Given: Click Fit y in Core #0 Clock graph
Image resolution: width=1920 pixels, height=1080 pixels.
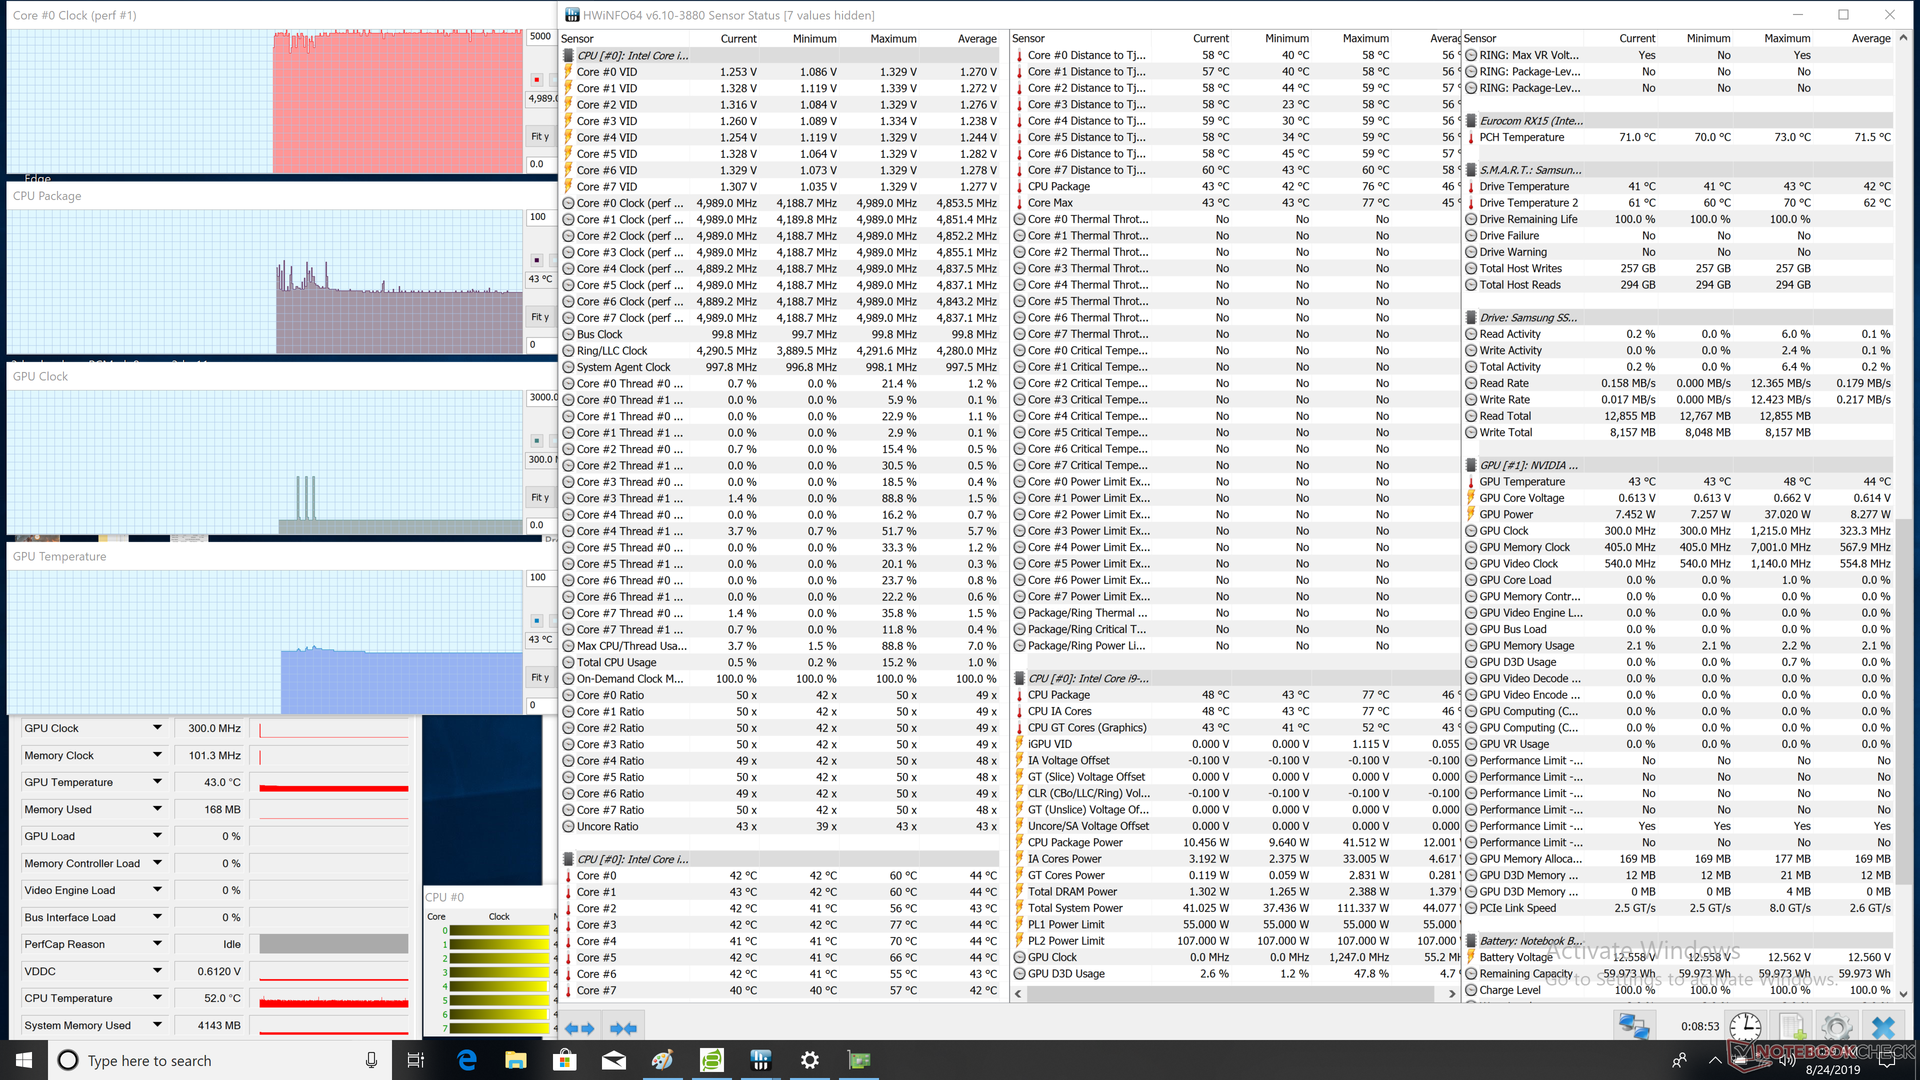Looking at the screenshot, I should [x=540, y=137].
